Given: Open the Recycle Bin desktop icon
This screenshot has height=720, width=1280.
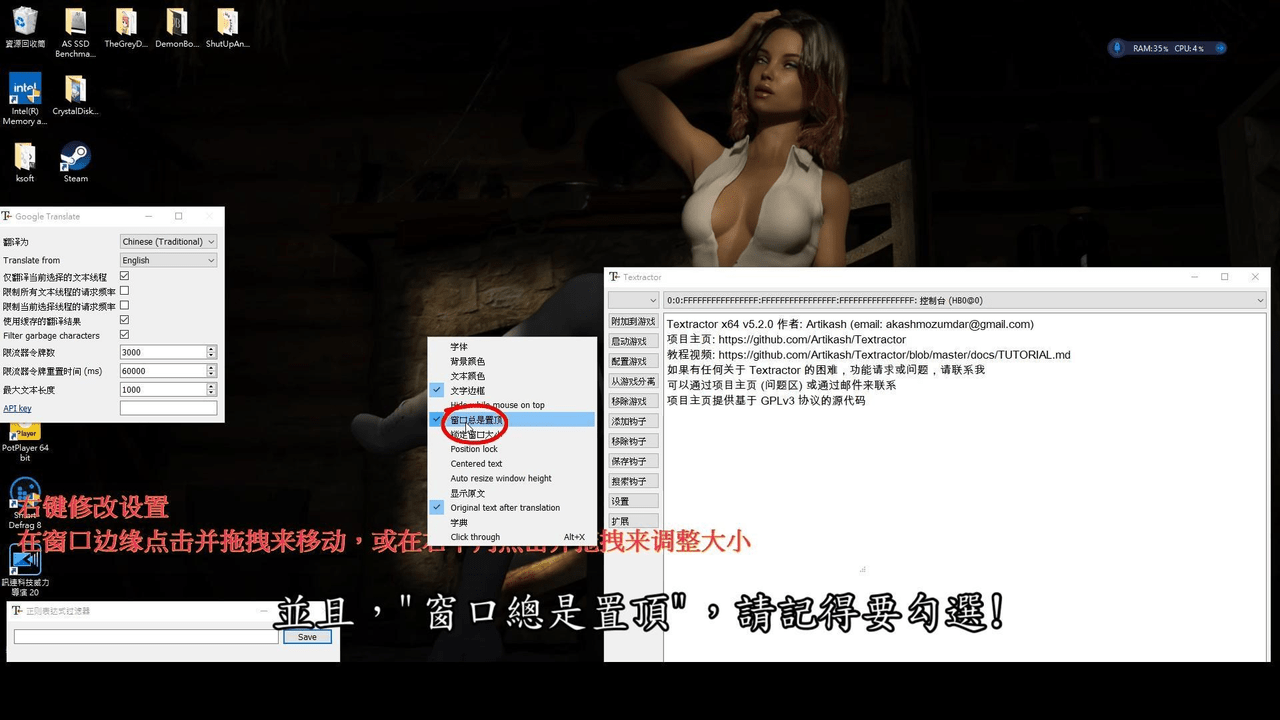Looking at the screenshot, I should (x=25, y=28).
